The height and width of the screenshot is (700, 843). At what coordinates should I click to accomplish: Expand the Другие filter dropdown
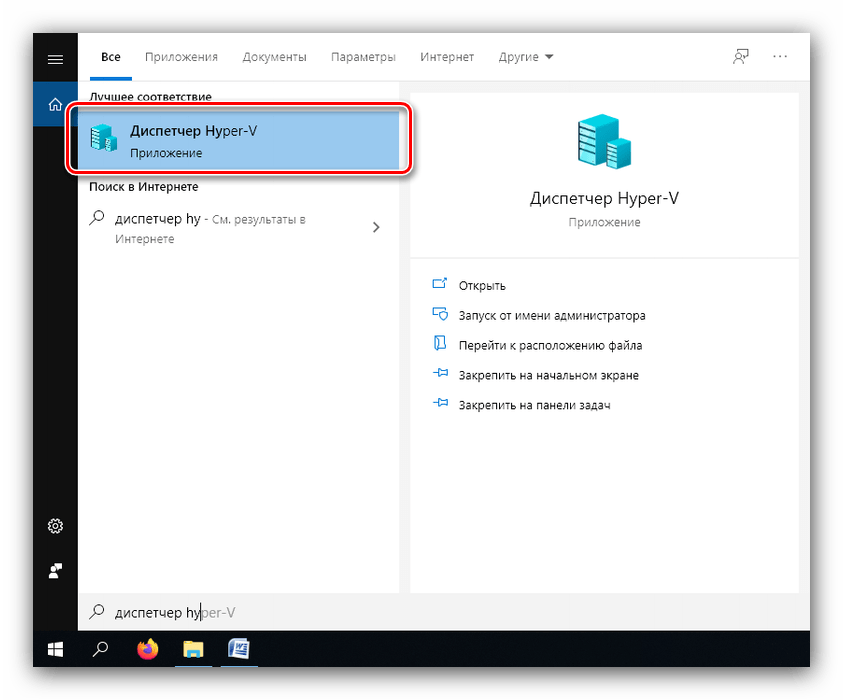pyautogui.click(x=526, y=57)
